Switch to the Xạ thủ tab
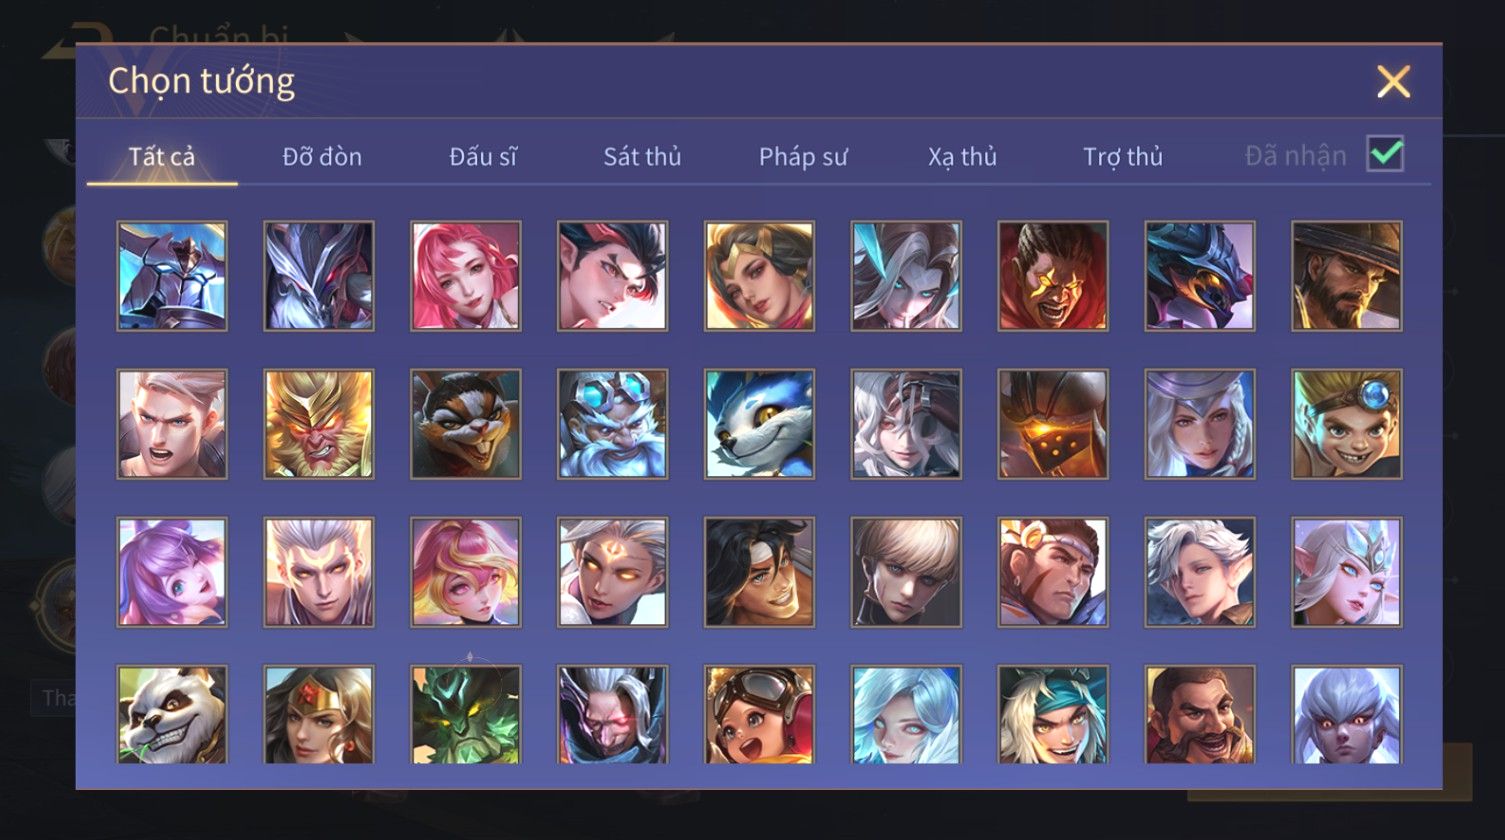 962,157
